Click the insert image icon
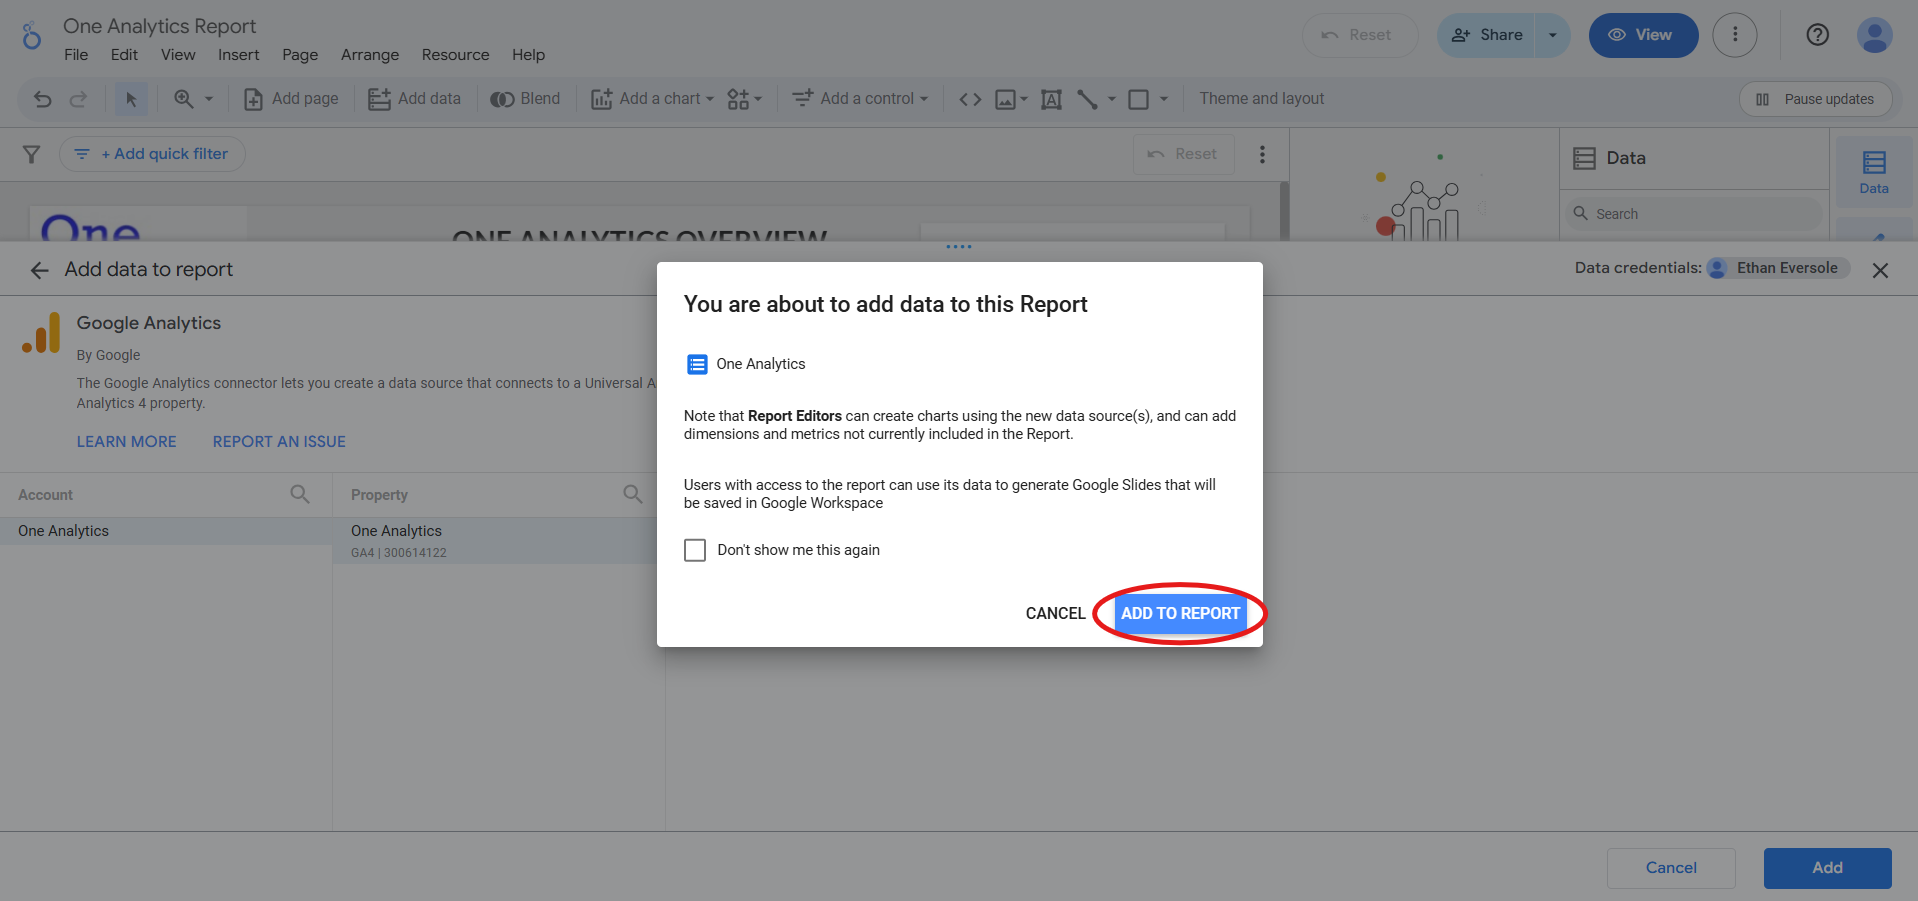 click(1006, 99)
